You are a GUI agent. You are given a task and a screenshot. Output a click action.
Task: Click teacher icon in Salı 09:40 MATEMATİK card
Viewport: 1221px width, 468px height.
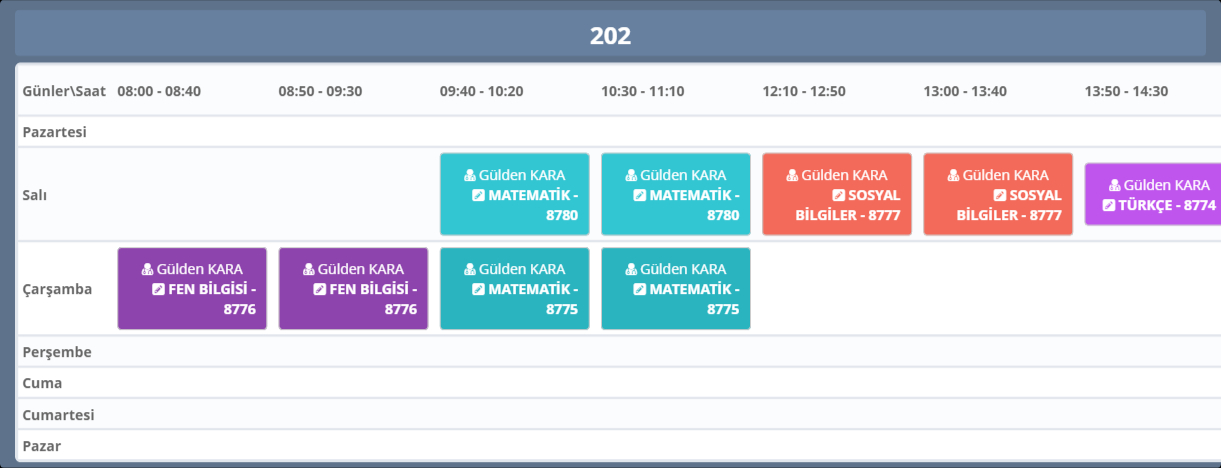pyautogui.click(x=470, y=175)
